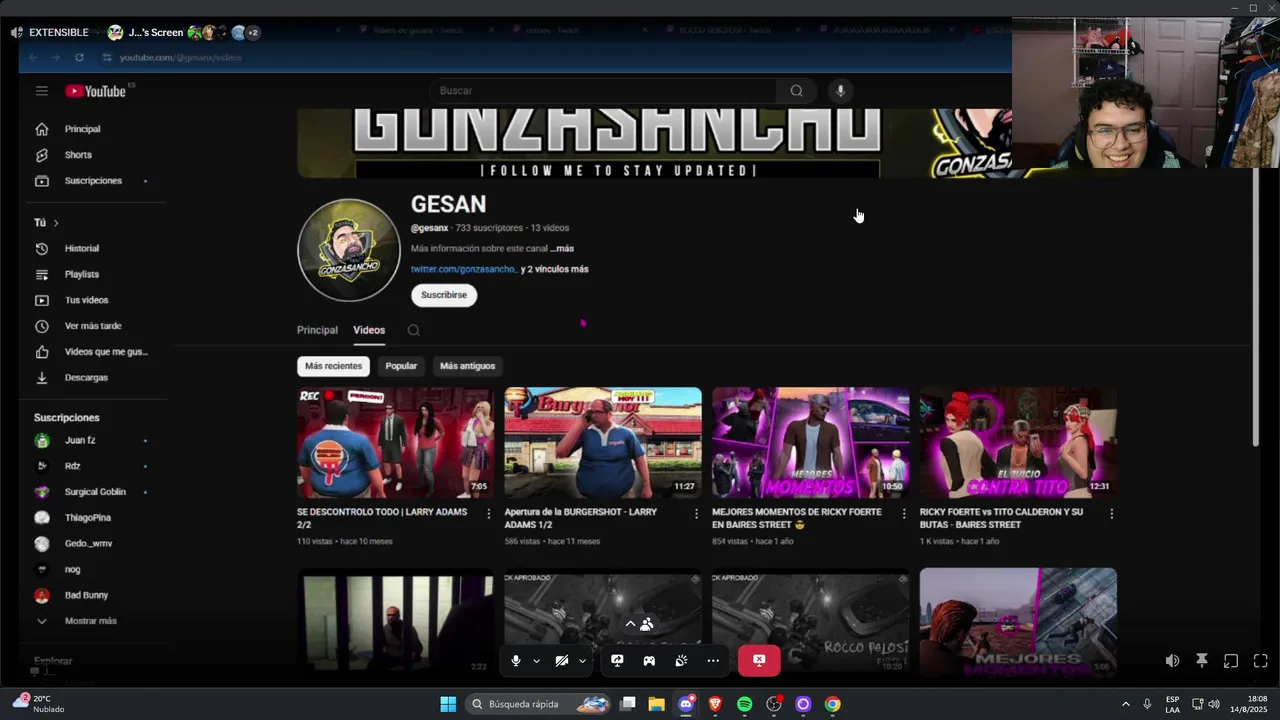1280x720 pixels.
Task: Open the twitter.com/gonzasancho link
Action: 464,269
